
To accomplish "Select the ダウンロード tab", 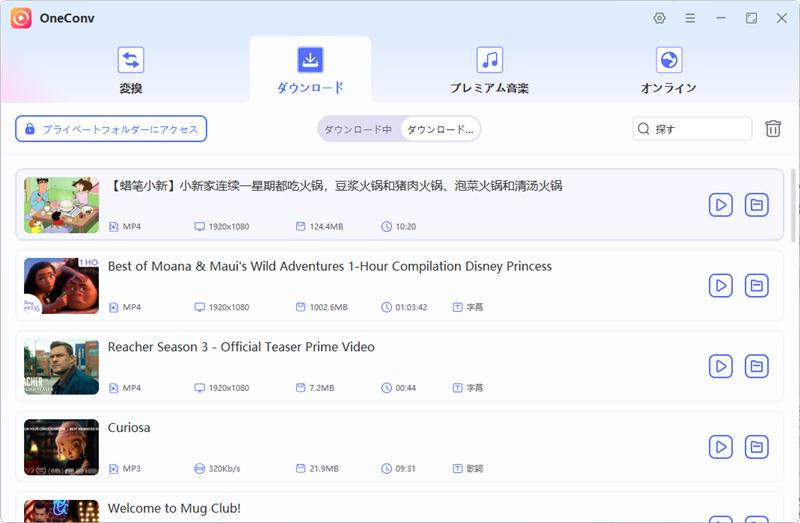I will (x=310, y=70).
